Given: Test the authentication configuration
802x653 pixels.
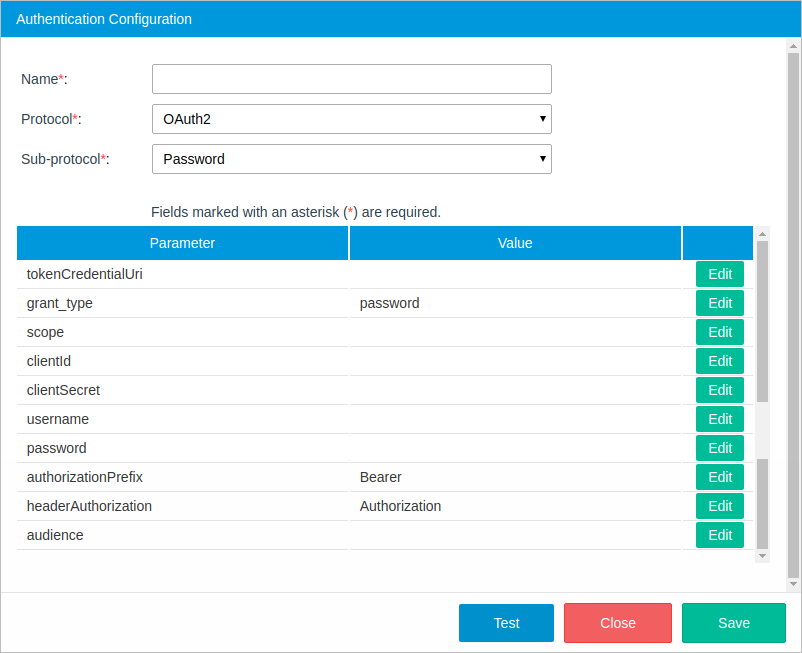Looking at the screenshot, I should click(x=506, y=623).
